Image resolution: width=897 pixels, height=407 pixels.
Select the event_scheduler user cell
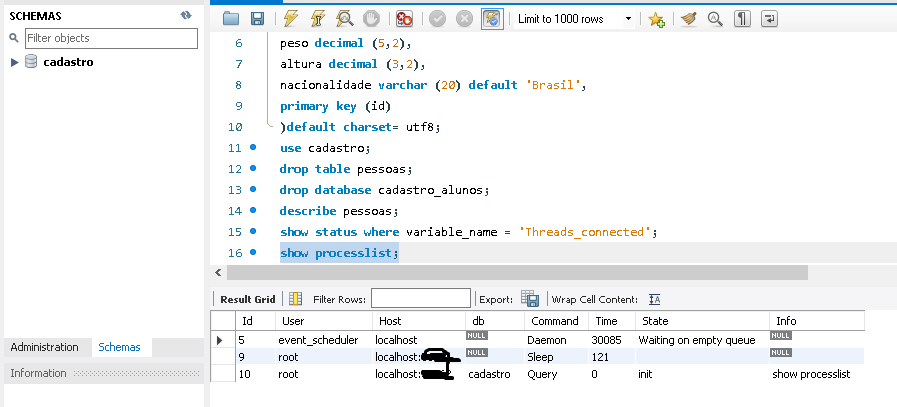tap(324, 340)
